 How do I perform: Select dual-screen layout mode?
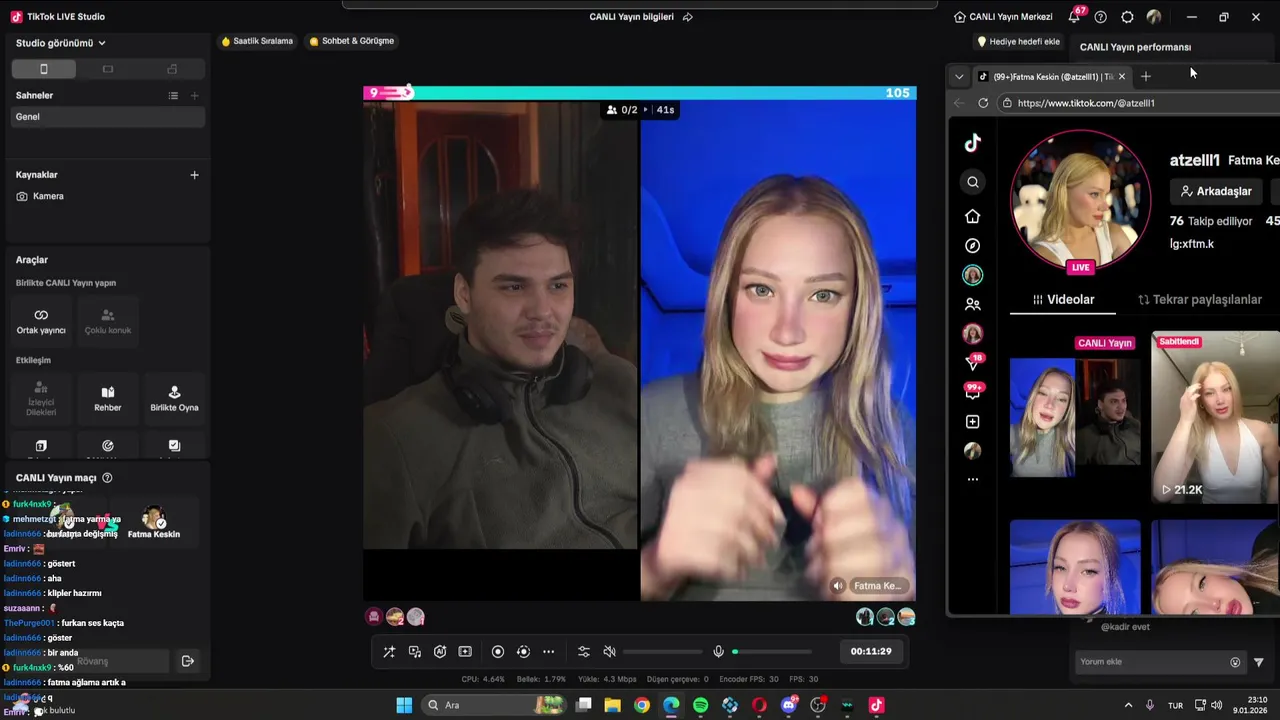point(172,69)
